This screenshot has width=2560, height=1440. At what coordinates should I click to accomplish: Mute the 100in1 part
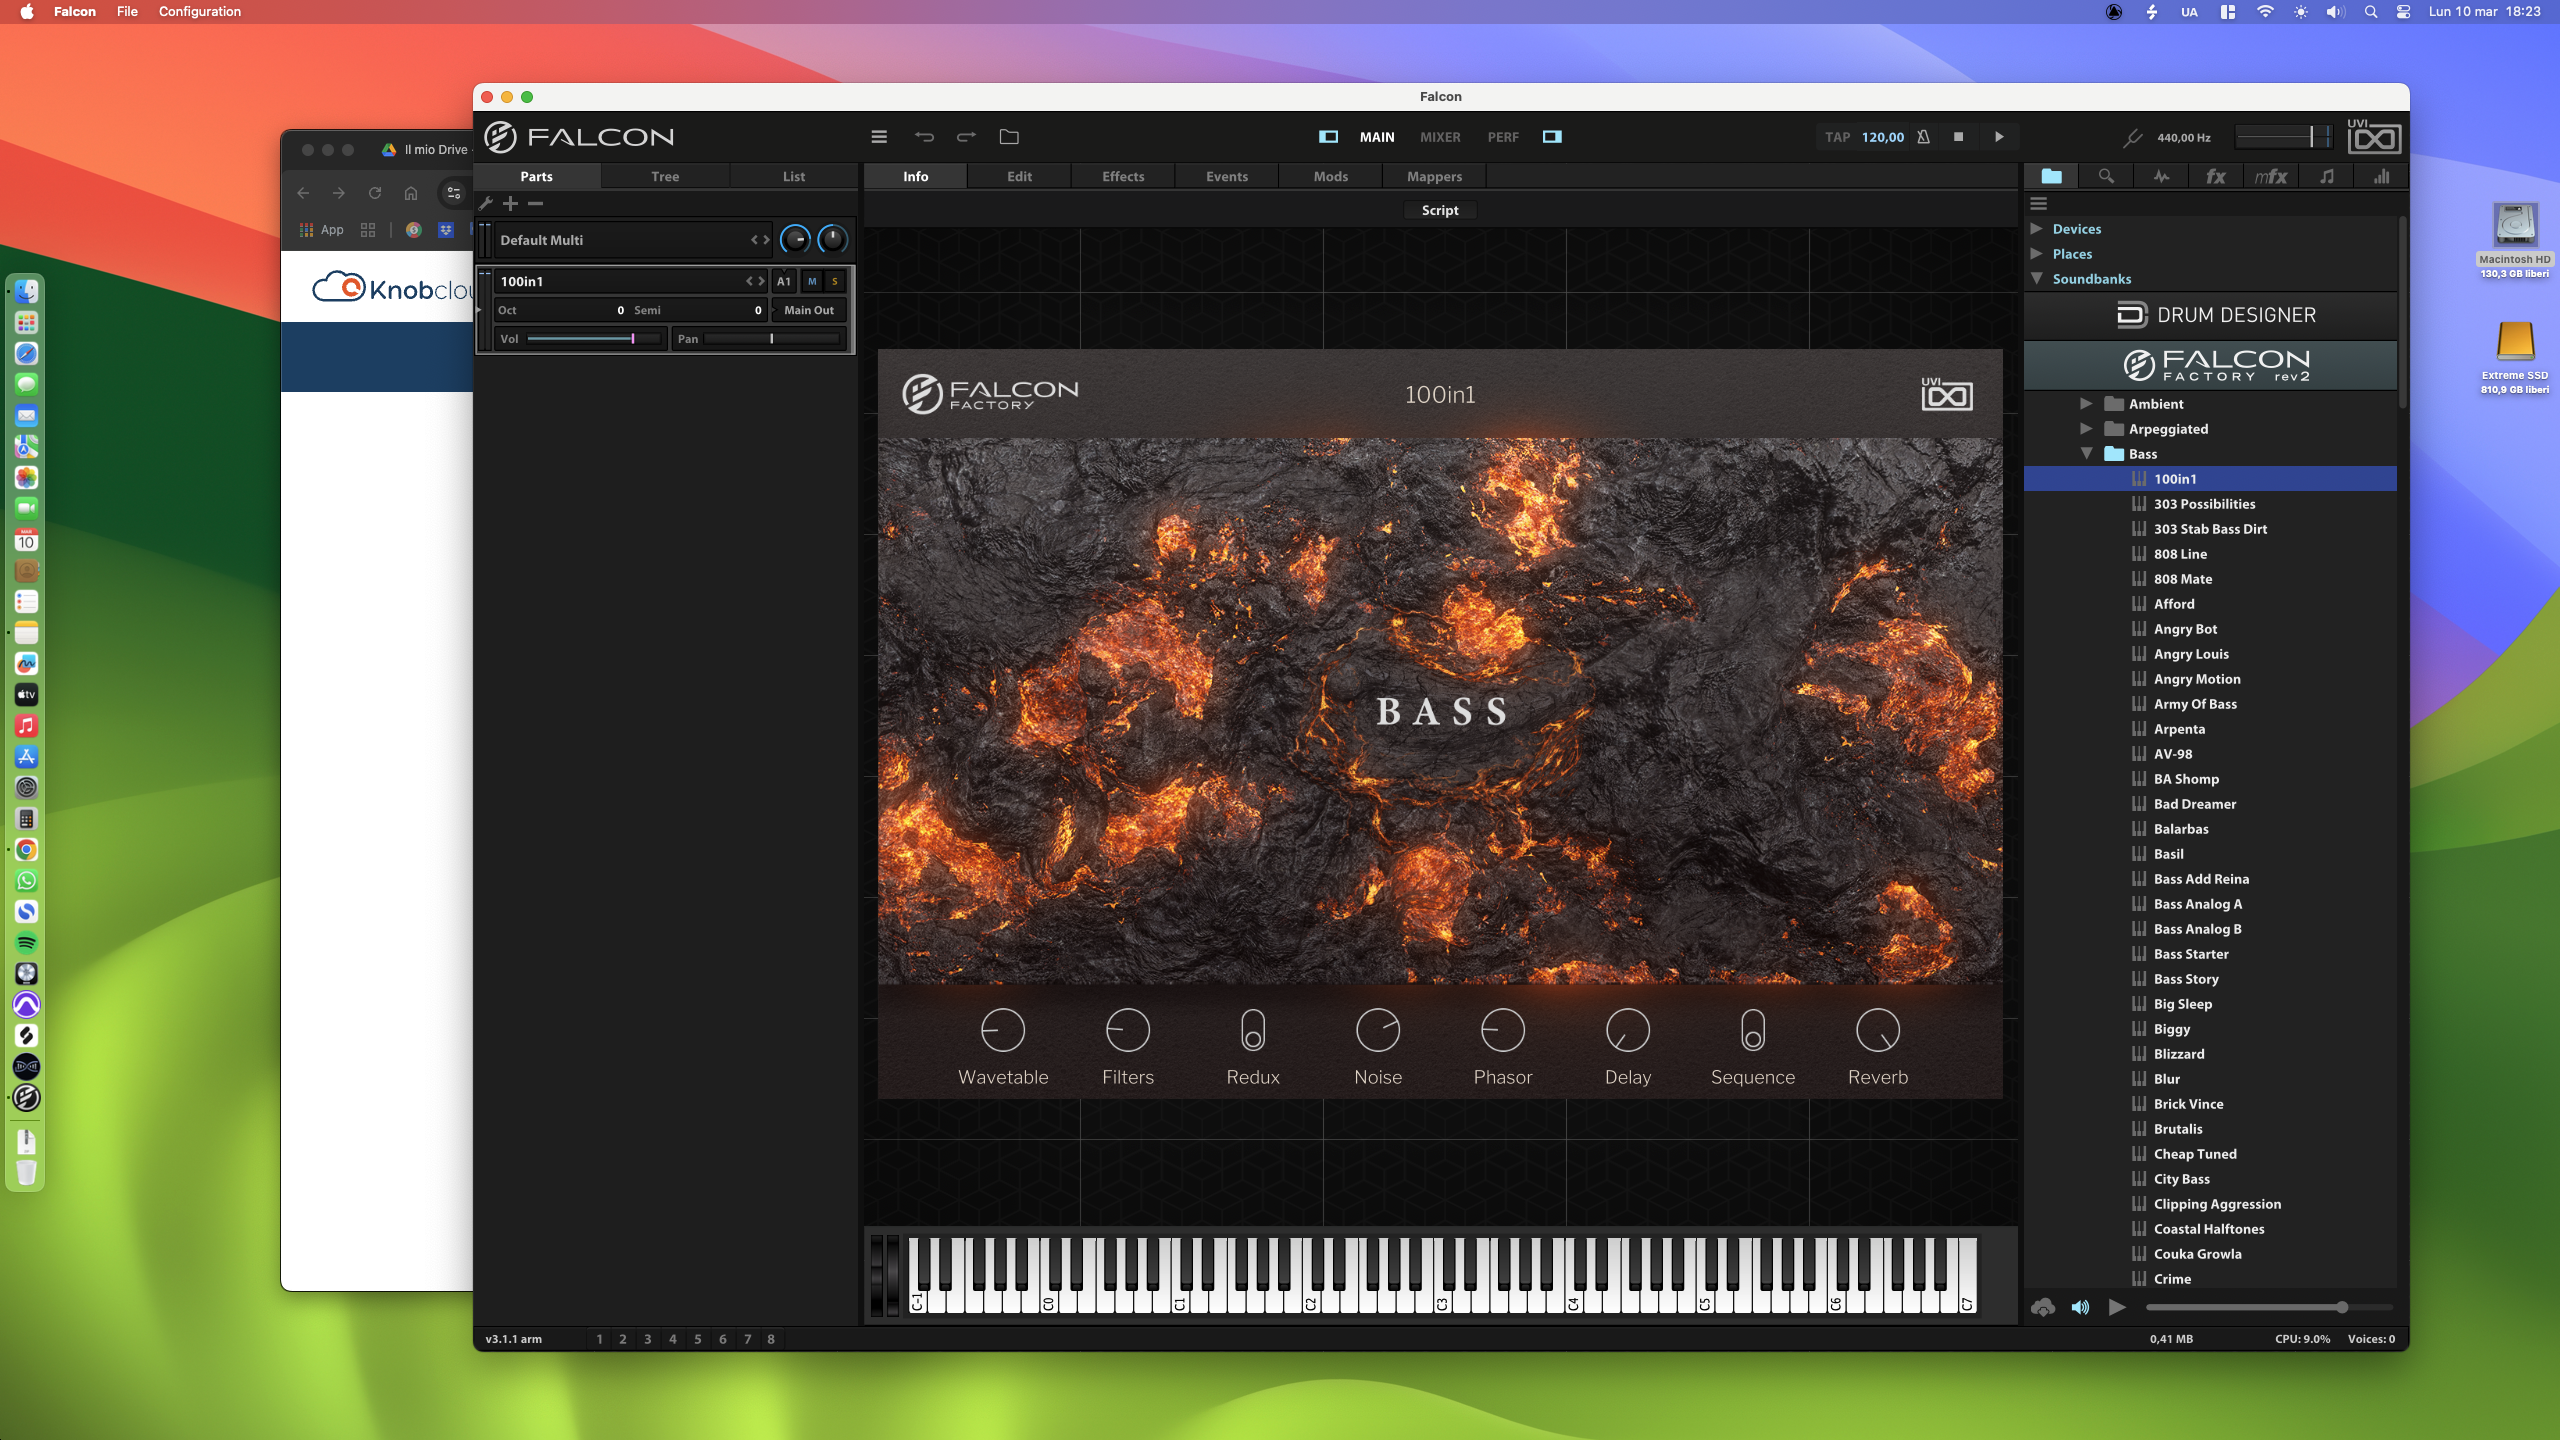812,281
